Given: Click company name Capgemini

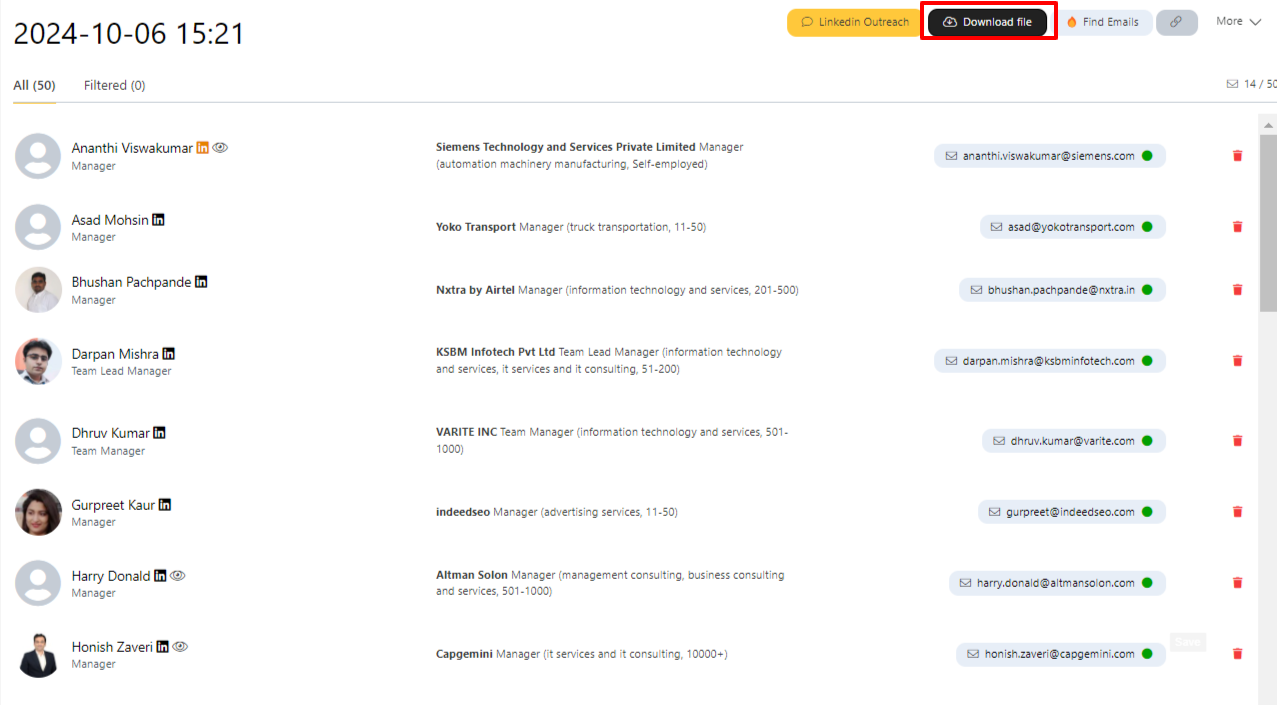Looking at the screenshot, I should (x=464, y=654).
